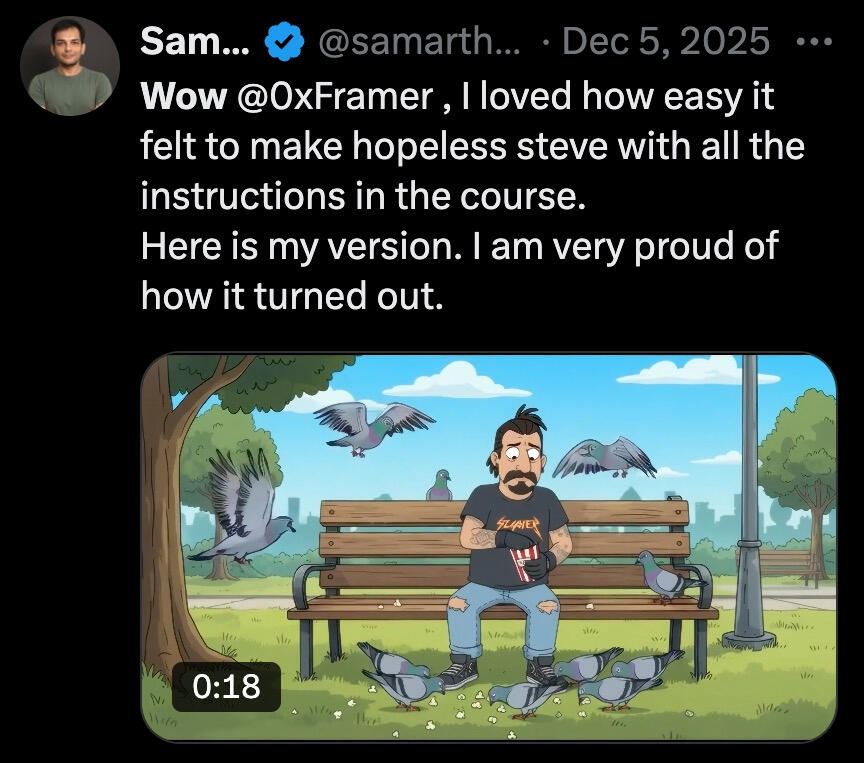Screen dimensions: 864x763
Task: Open the three-dot more options menu
Action: 814,41
